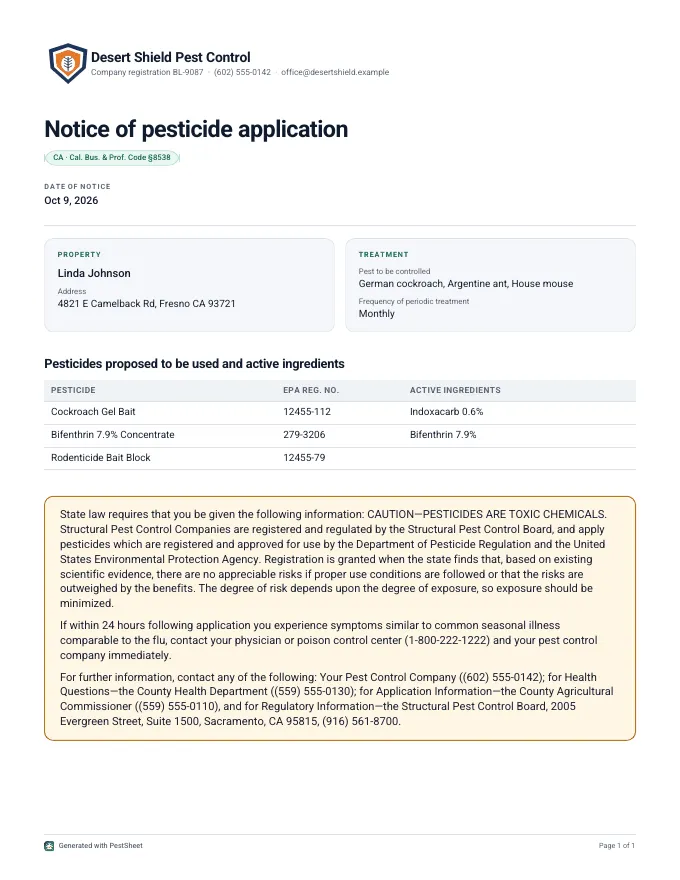Screen dimensions: 680x880
Task: Click the Generated with PestSheet footer text
Action: click(100, 846)
